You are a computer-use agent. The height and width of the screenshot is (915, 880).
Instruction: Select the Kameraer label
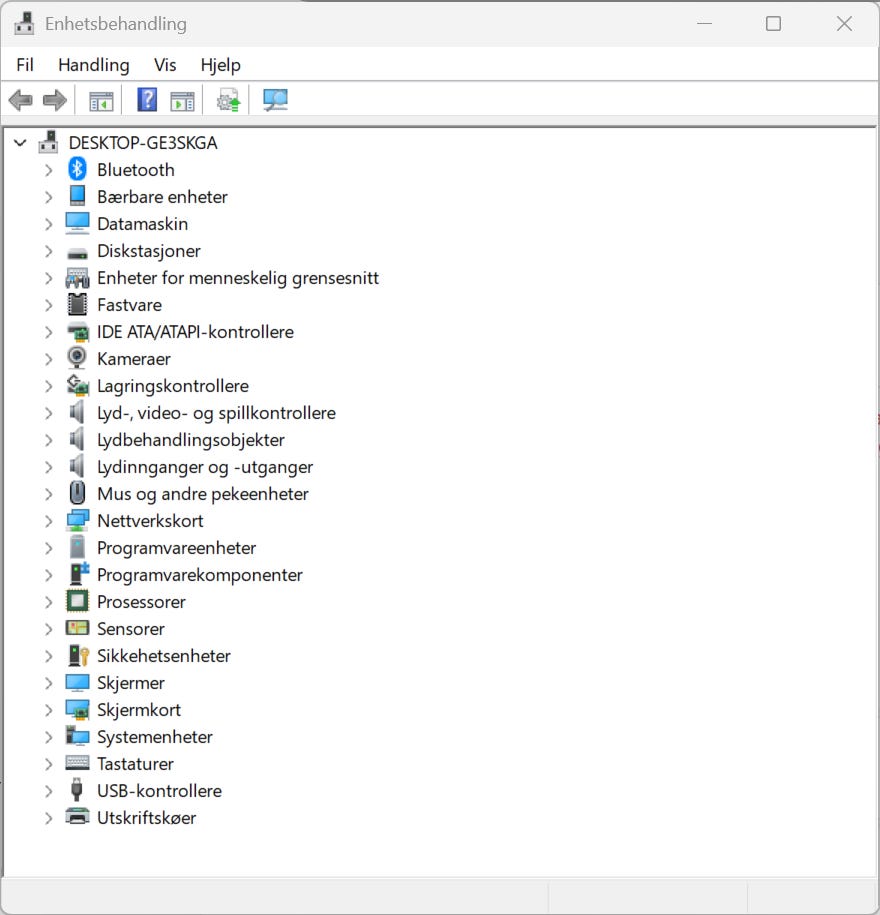134,359
